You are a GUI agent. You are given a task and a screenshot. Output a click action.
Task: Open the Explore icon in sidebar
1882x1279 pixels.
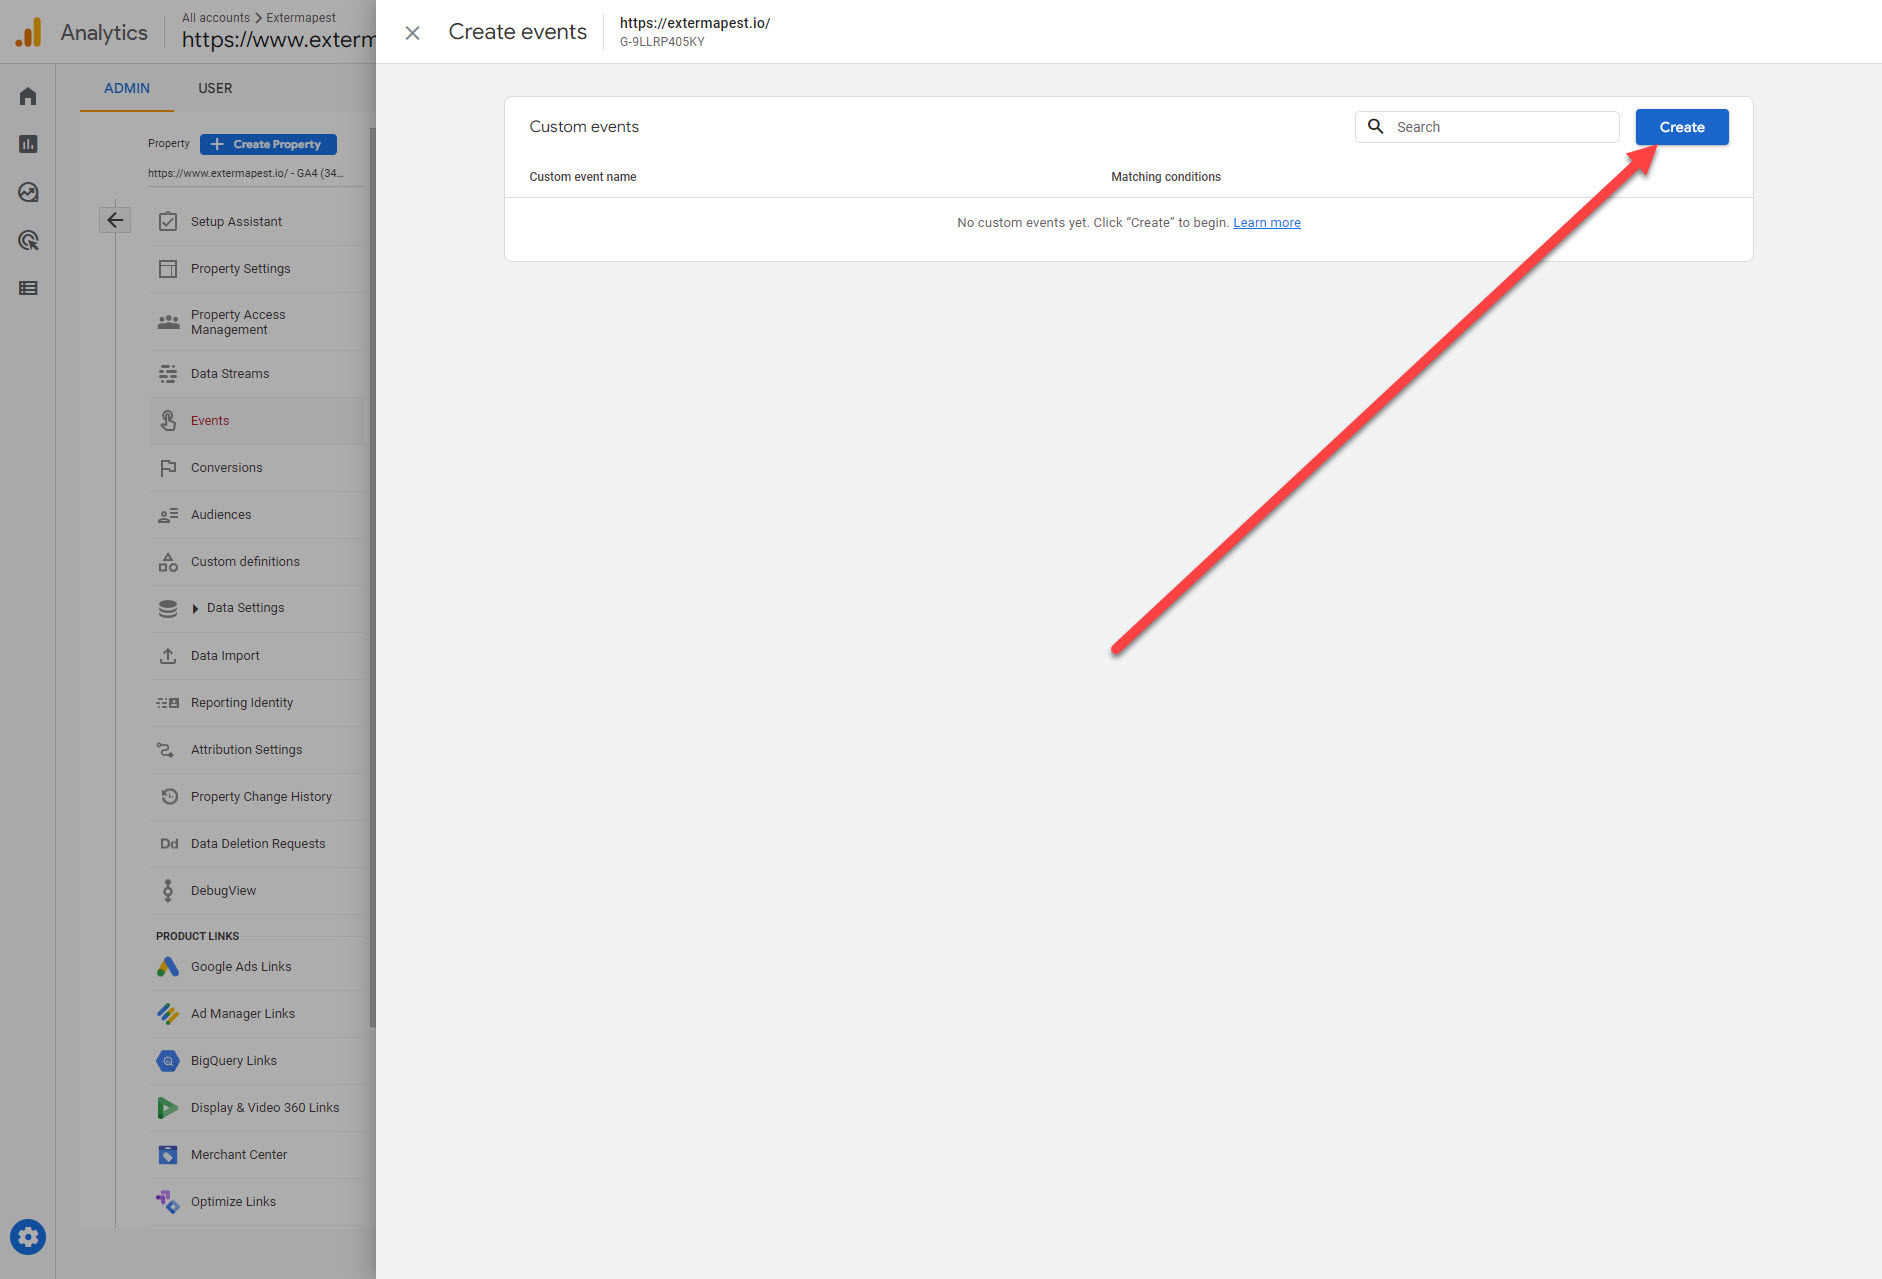(28, 192)
